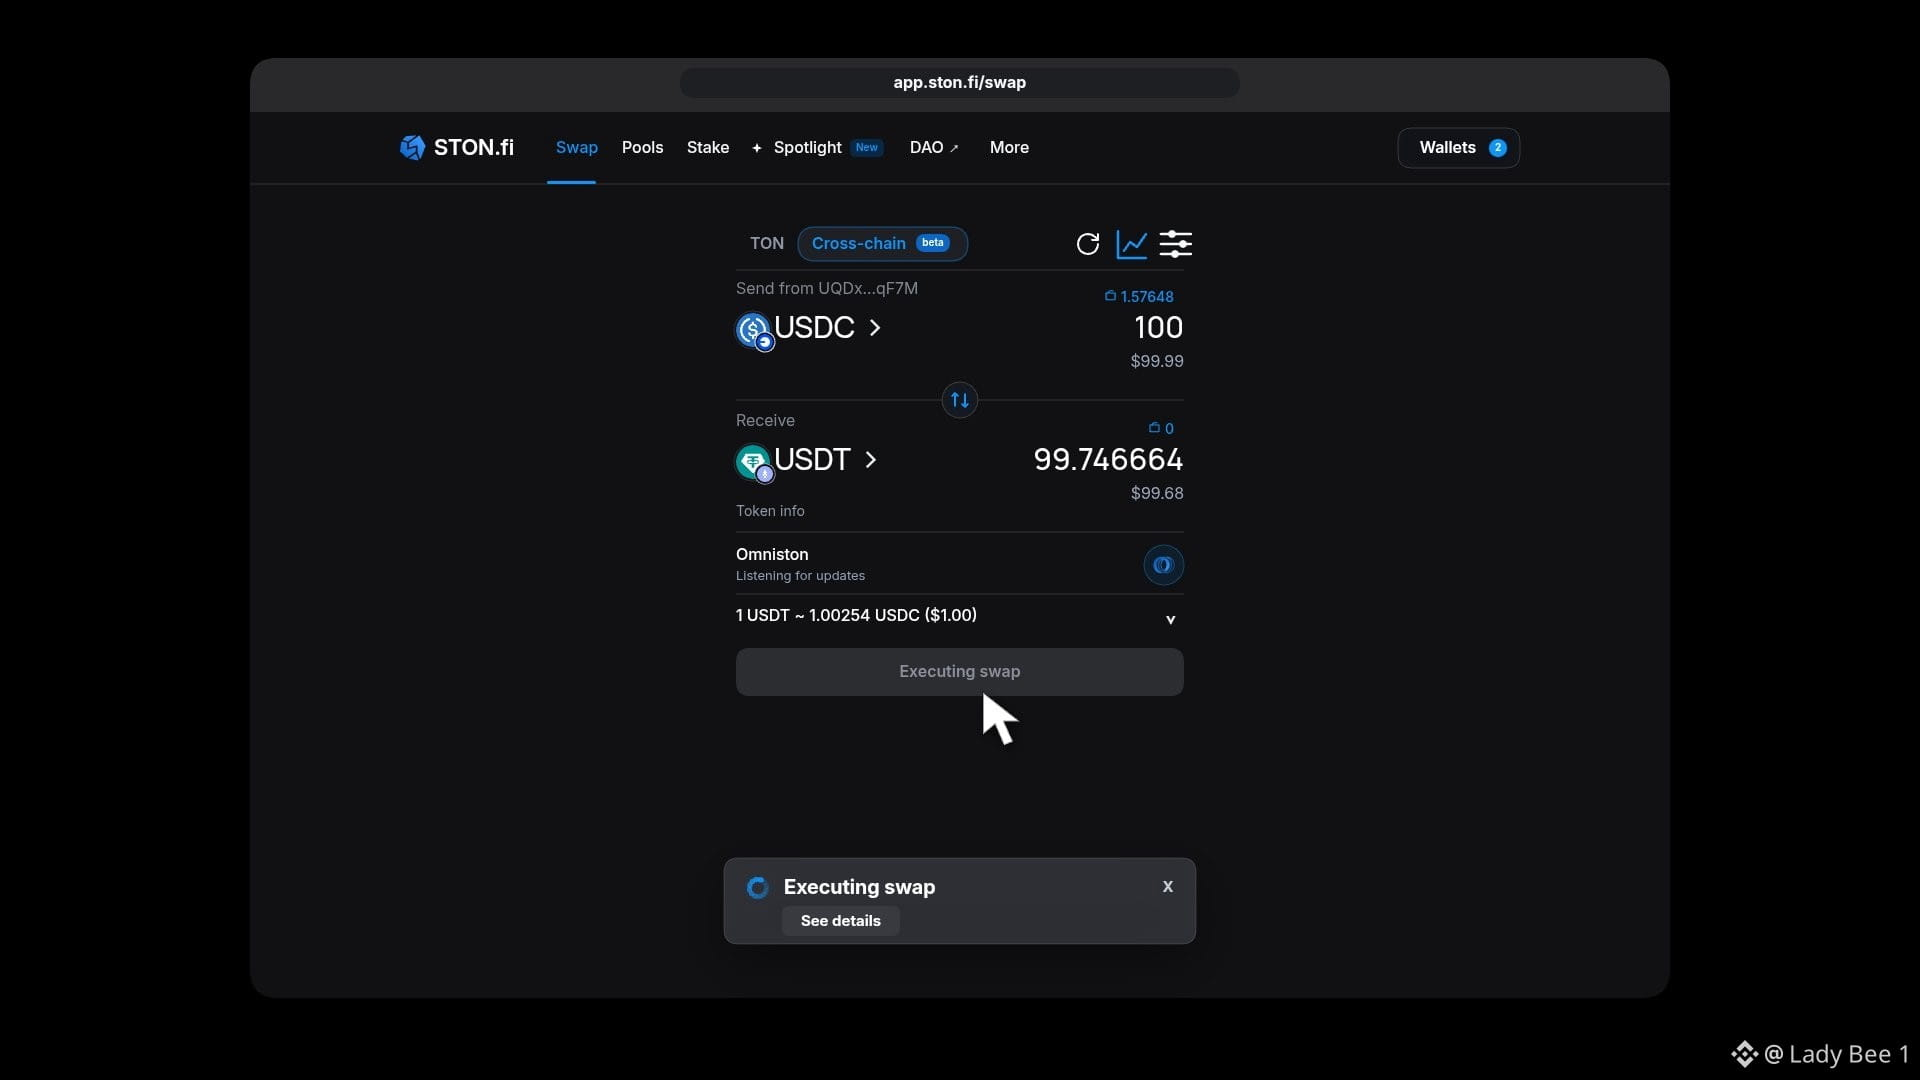The image size is (1920, 1080).
Task: Click the Omniston circular status icon
Action: pyautogui.click(x=1163, y=565)
